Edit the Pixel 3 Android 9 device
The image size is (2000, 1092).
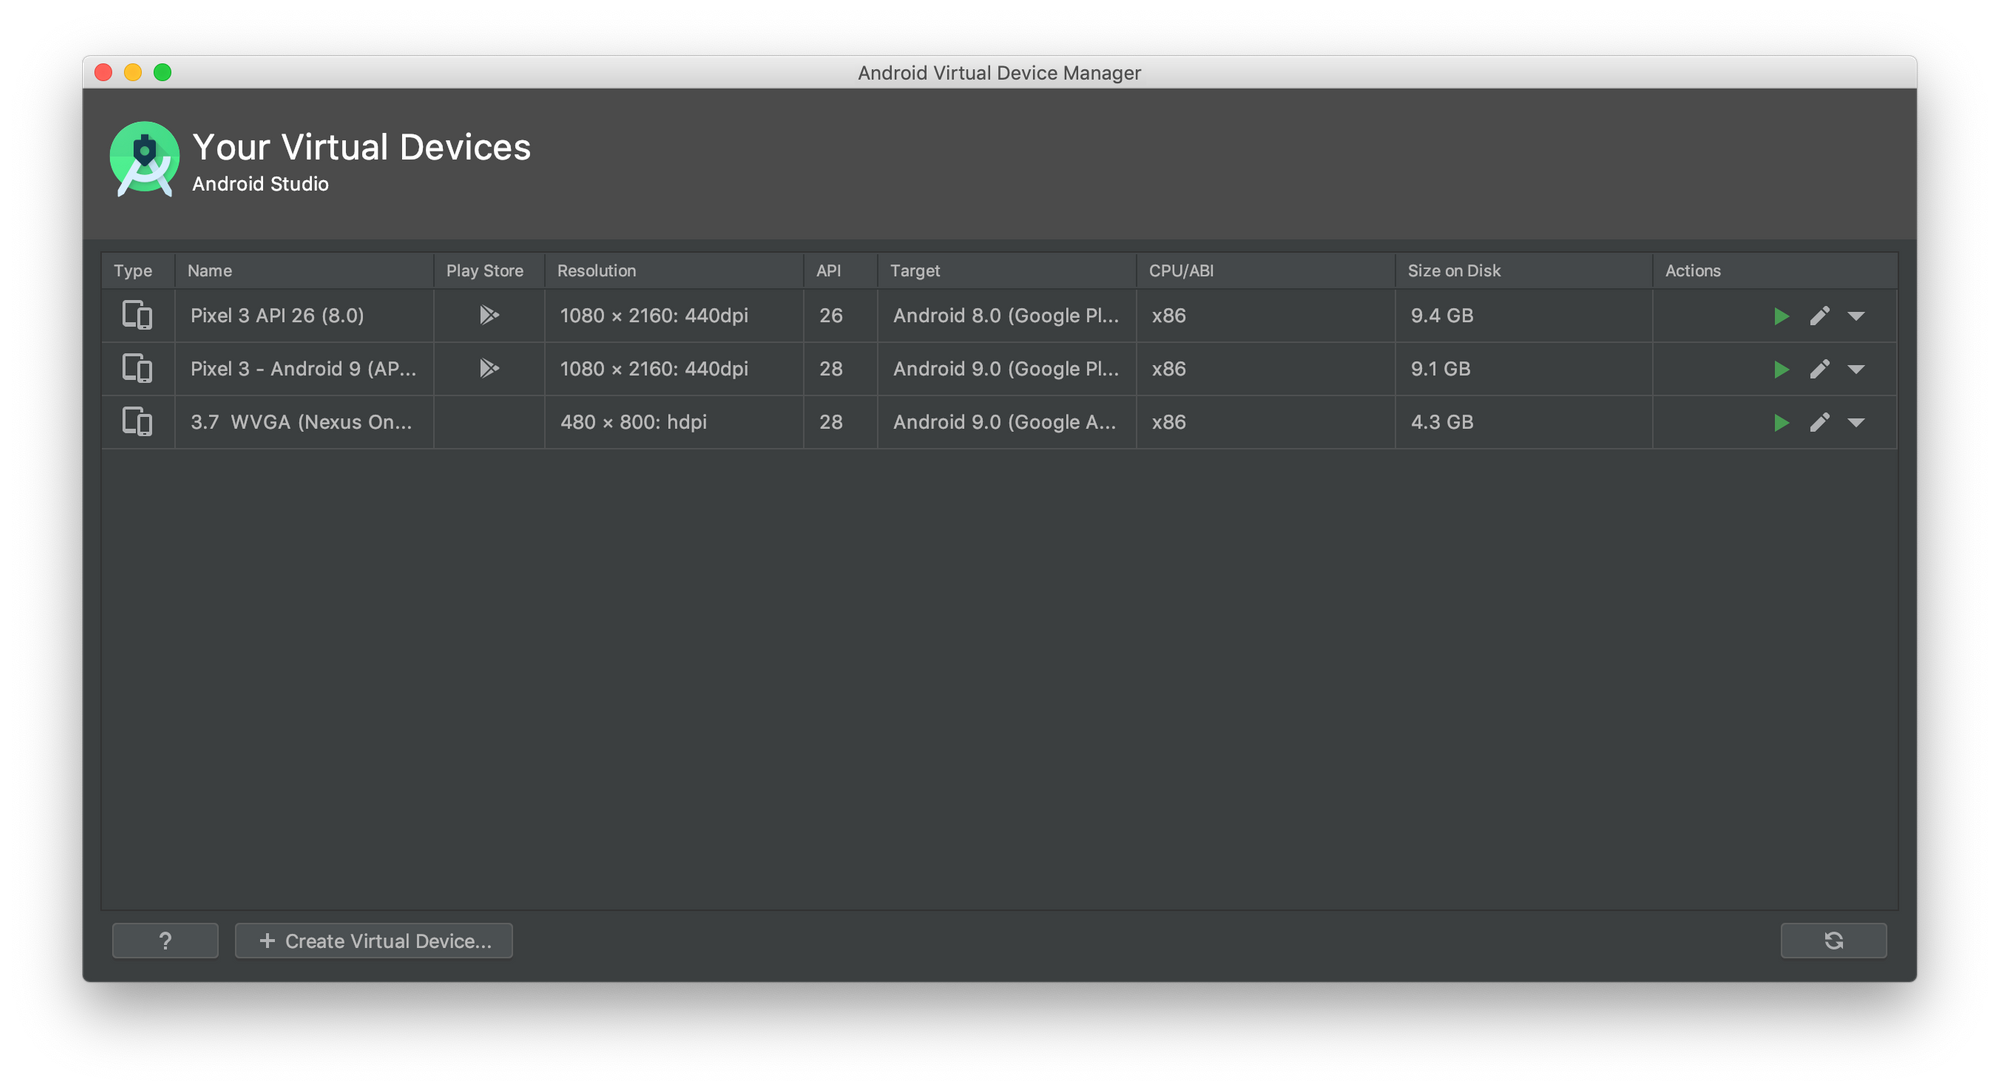[x=1819, y=369]
